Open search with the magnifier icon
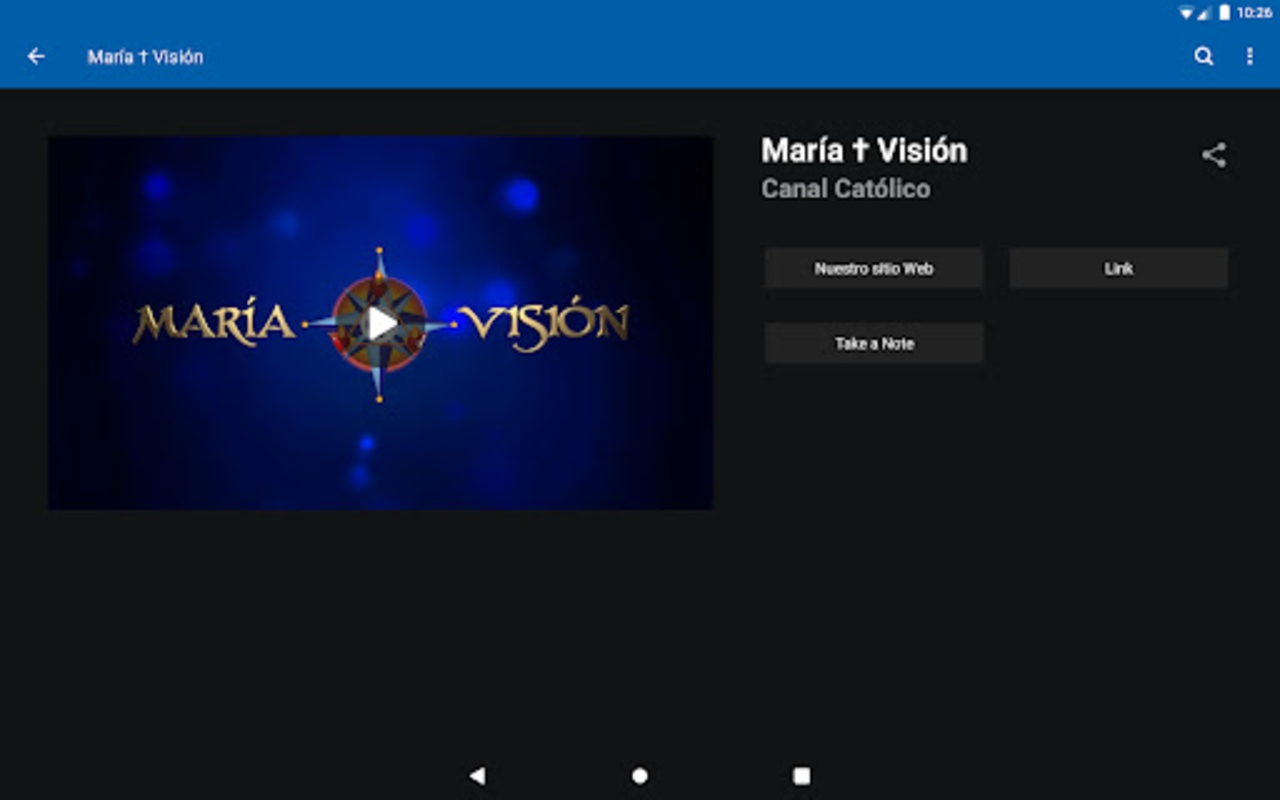The width and height of the screenshot is (1280, 800). [1204, 57]
